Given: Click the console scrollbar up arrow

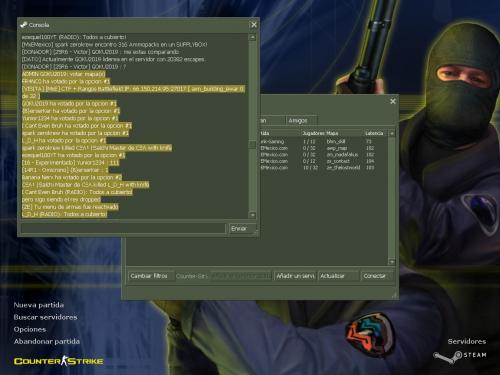Looking at the screenshot, I should pyautogui.click(x=253, y=37).
